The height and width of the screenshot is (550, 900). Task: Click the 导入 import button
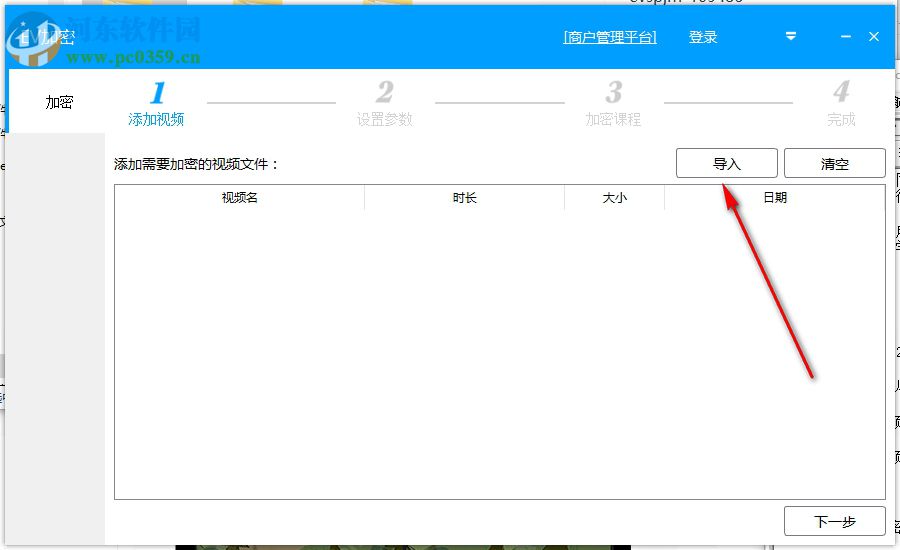tap(727, 164)
